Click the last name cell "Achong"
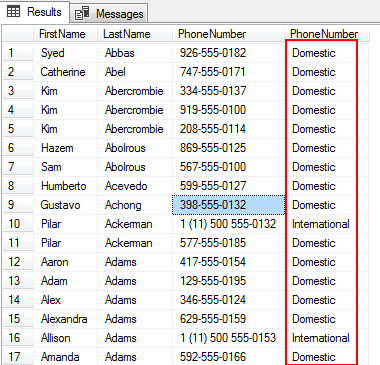Viewport: 380px width, 365px height. click(135, 205)
